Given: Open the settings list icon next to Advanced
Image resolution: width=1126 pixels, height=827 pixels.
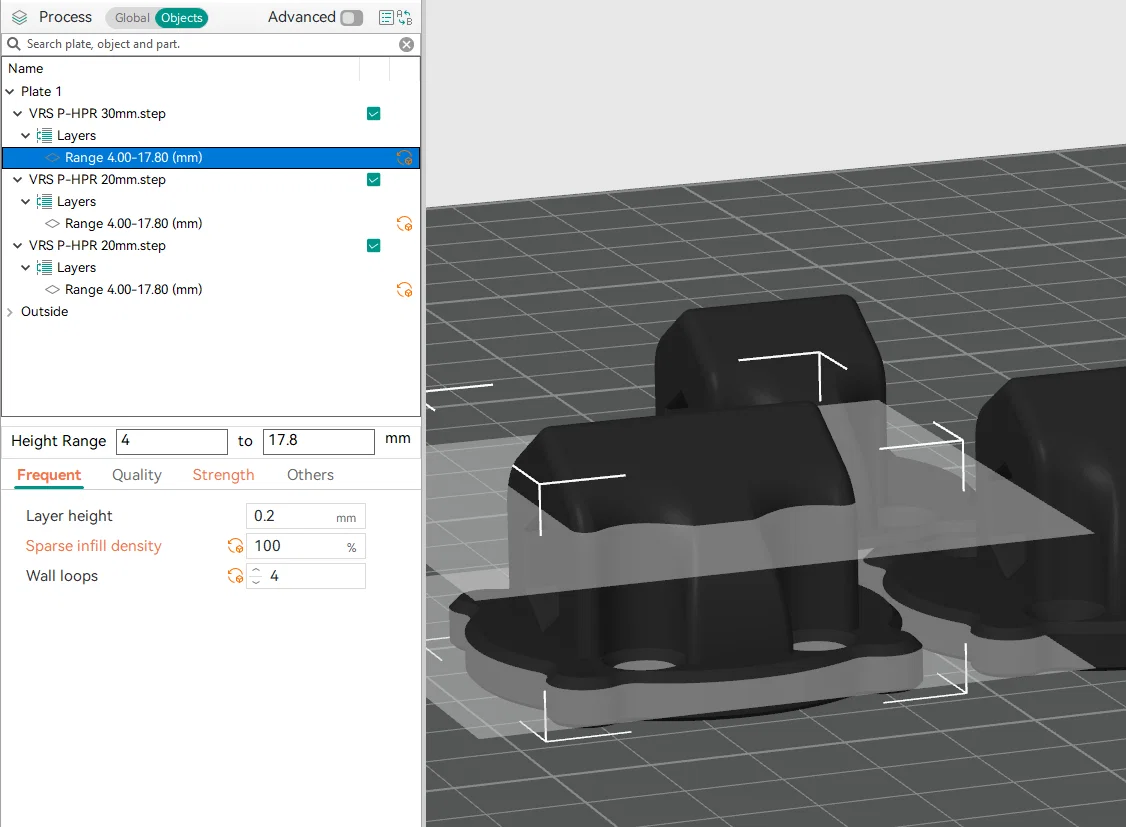Looking at the screenshot, I should pos(386,17).
